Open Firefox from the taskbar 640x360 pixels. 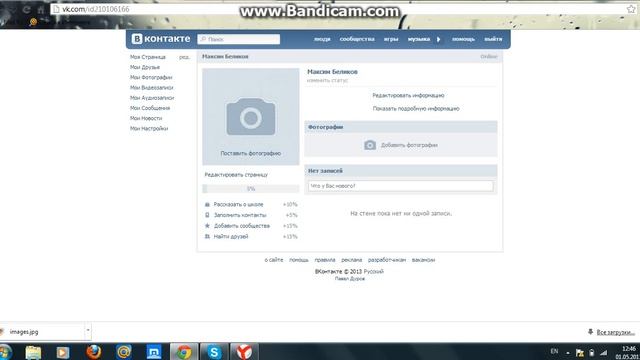pos(93,352)
